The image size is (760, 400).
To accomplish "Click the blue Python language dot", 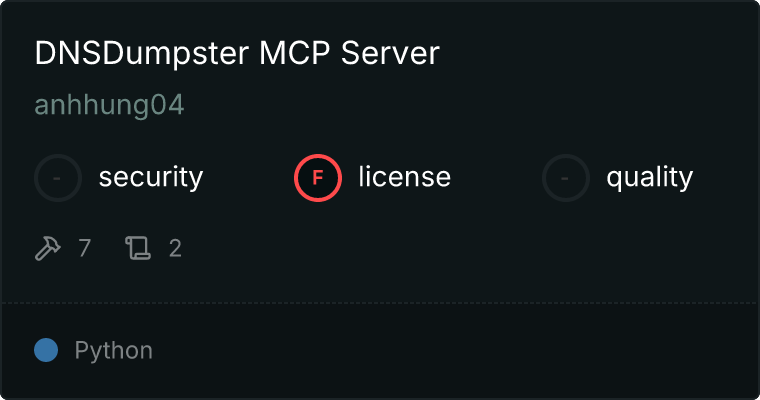I will click(x=46, y=350).
